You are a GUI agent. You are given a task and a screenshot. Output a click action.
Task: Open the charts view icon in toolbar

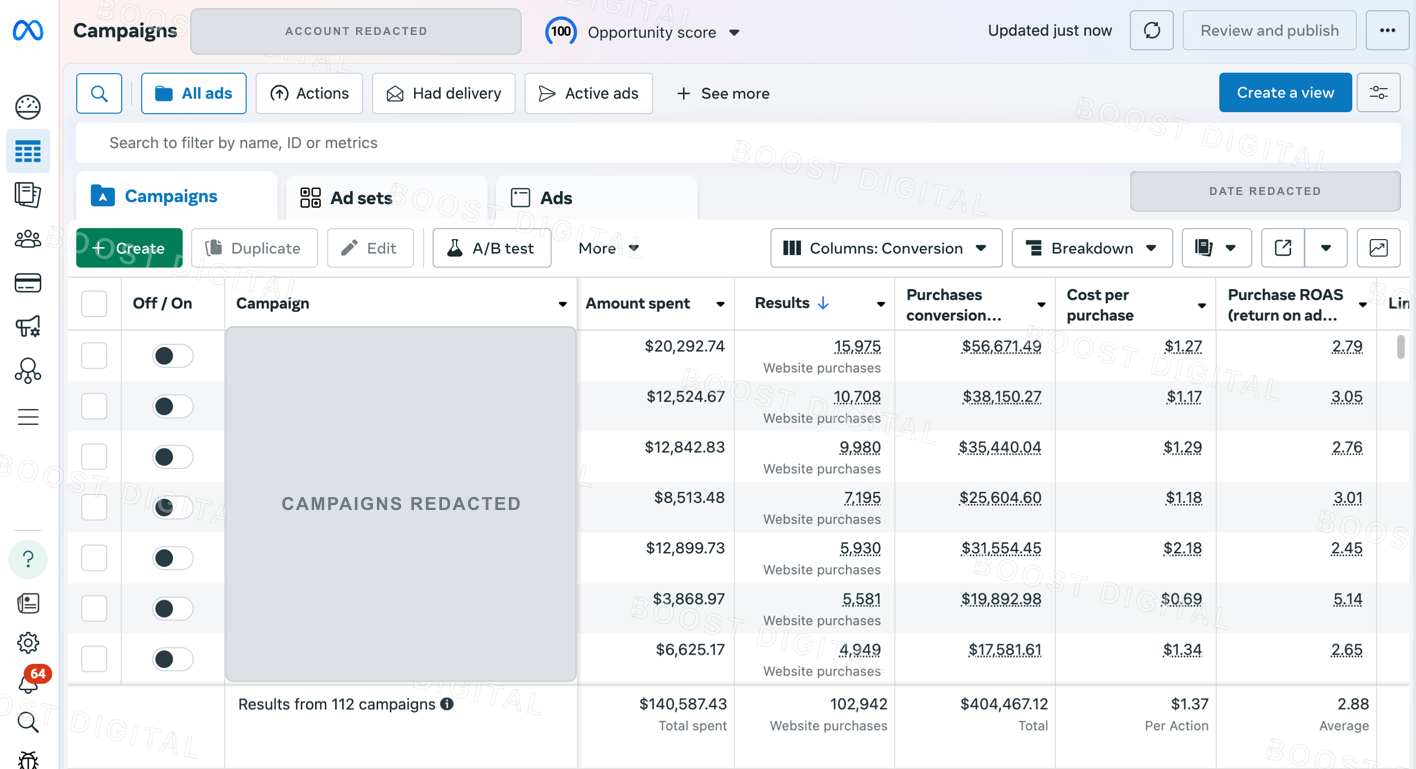tap(1378, 248)
